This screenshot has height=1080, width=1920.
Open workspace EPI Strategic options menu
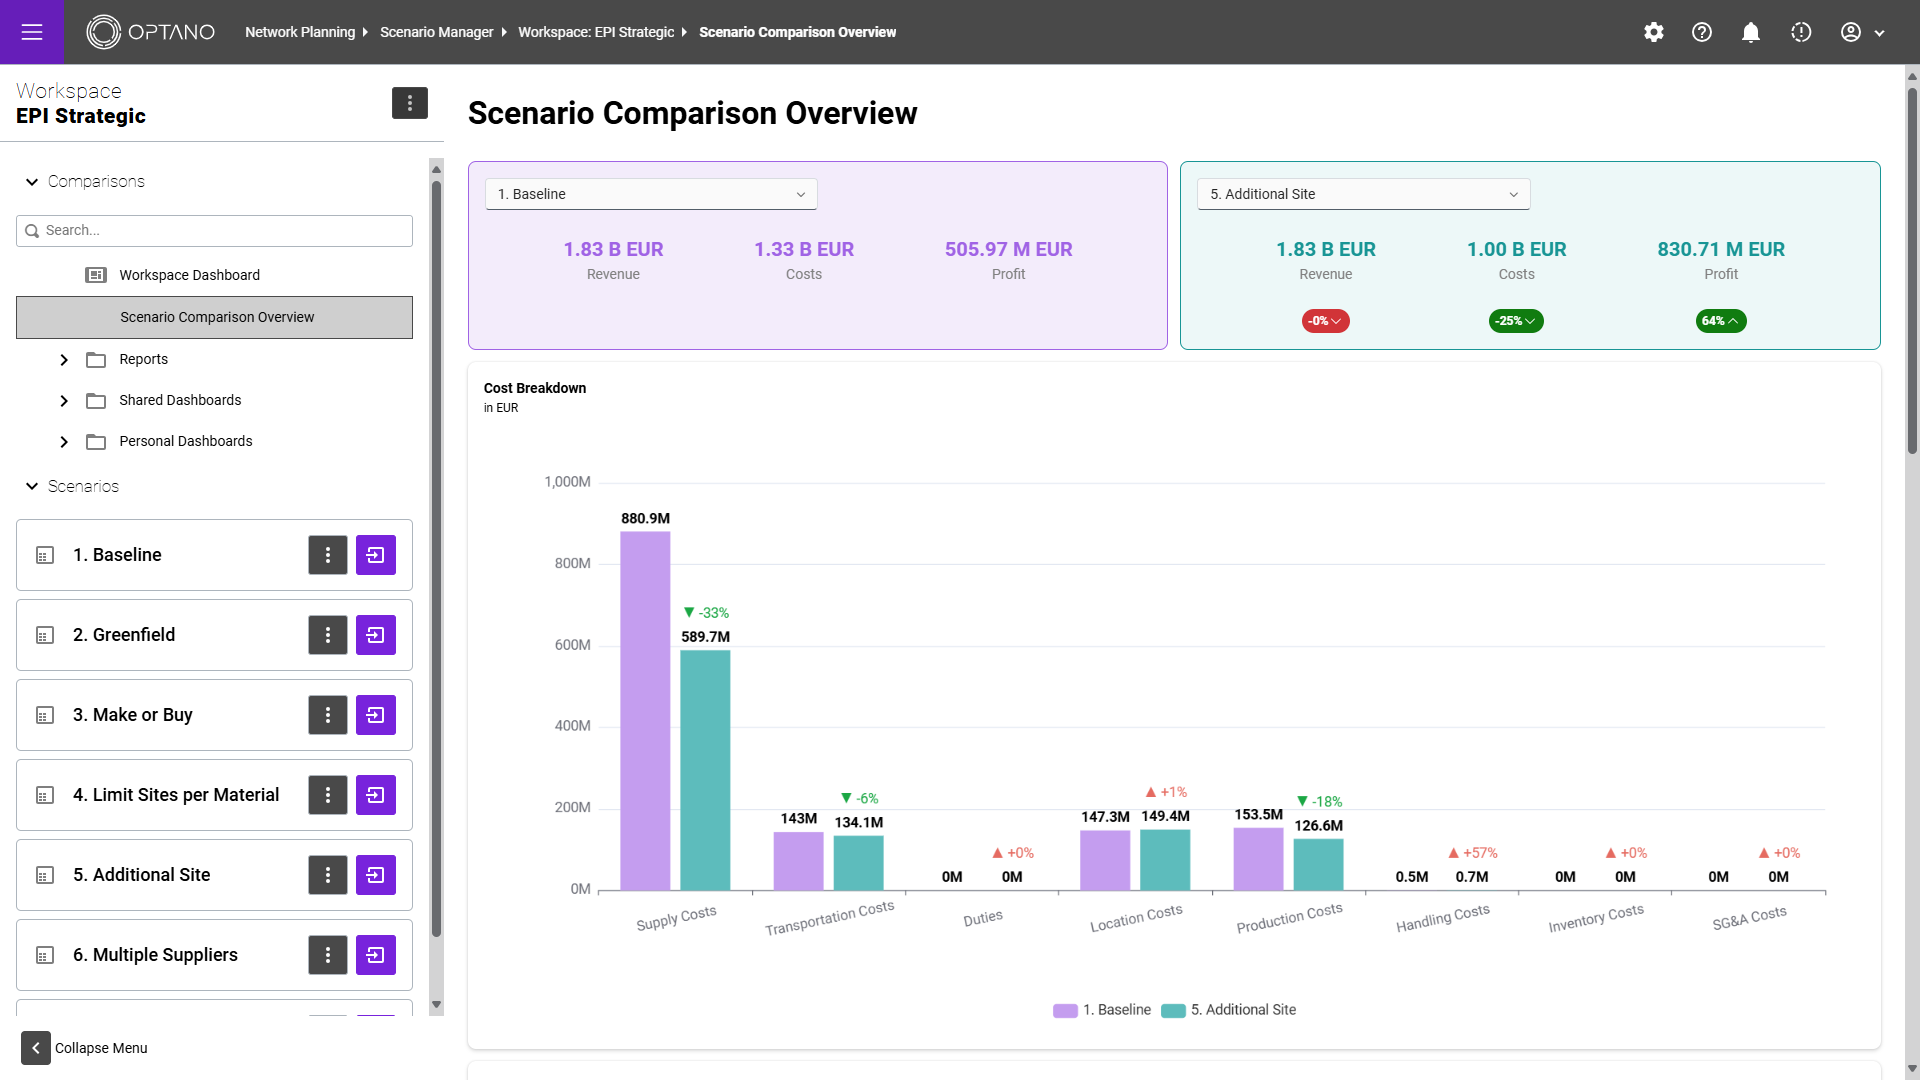coord(409,103)
